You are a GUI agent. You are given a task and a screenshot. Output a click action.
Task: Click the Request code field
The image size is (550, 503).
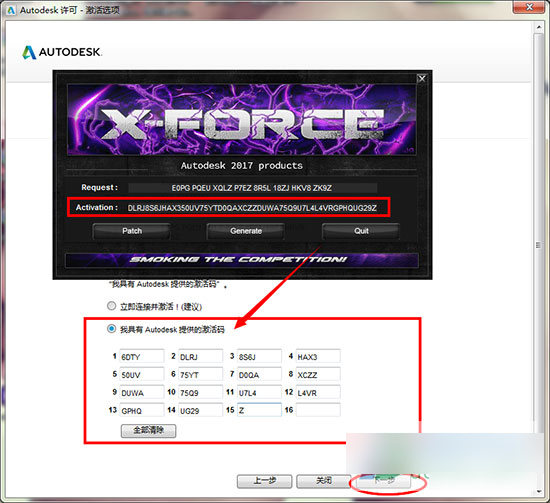(x=252, y=188)
